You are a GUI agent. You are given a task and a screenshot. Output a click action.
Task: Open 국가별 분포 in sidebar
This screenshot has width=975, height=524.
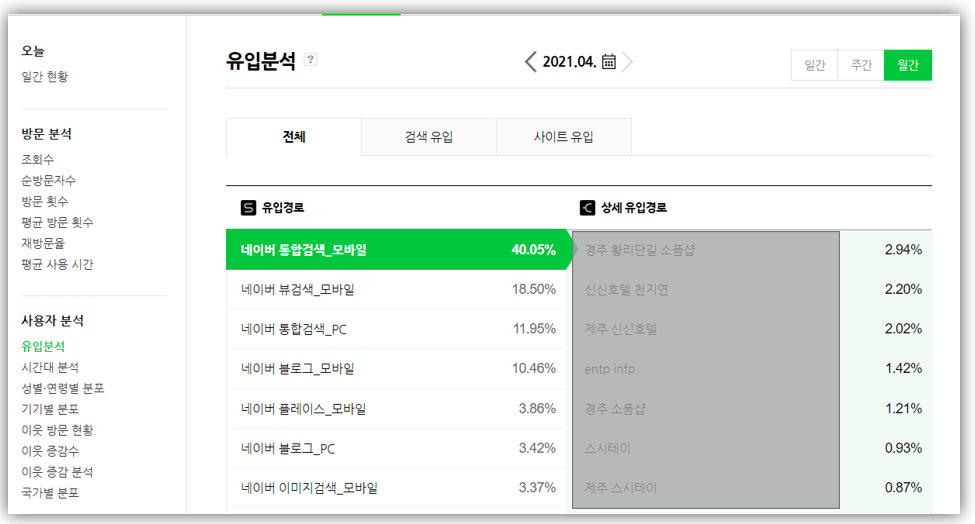50,492
